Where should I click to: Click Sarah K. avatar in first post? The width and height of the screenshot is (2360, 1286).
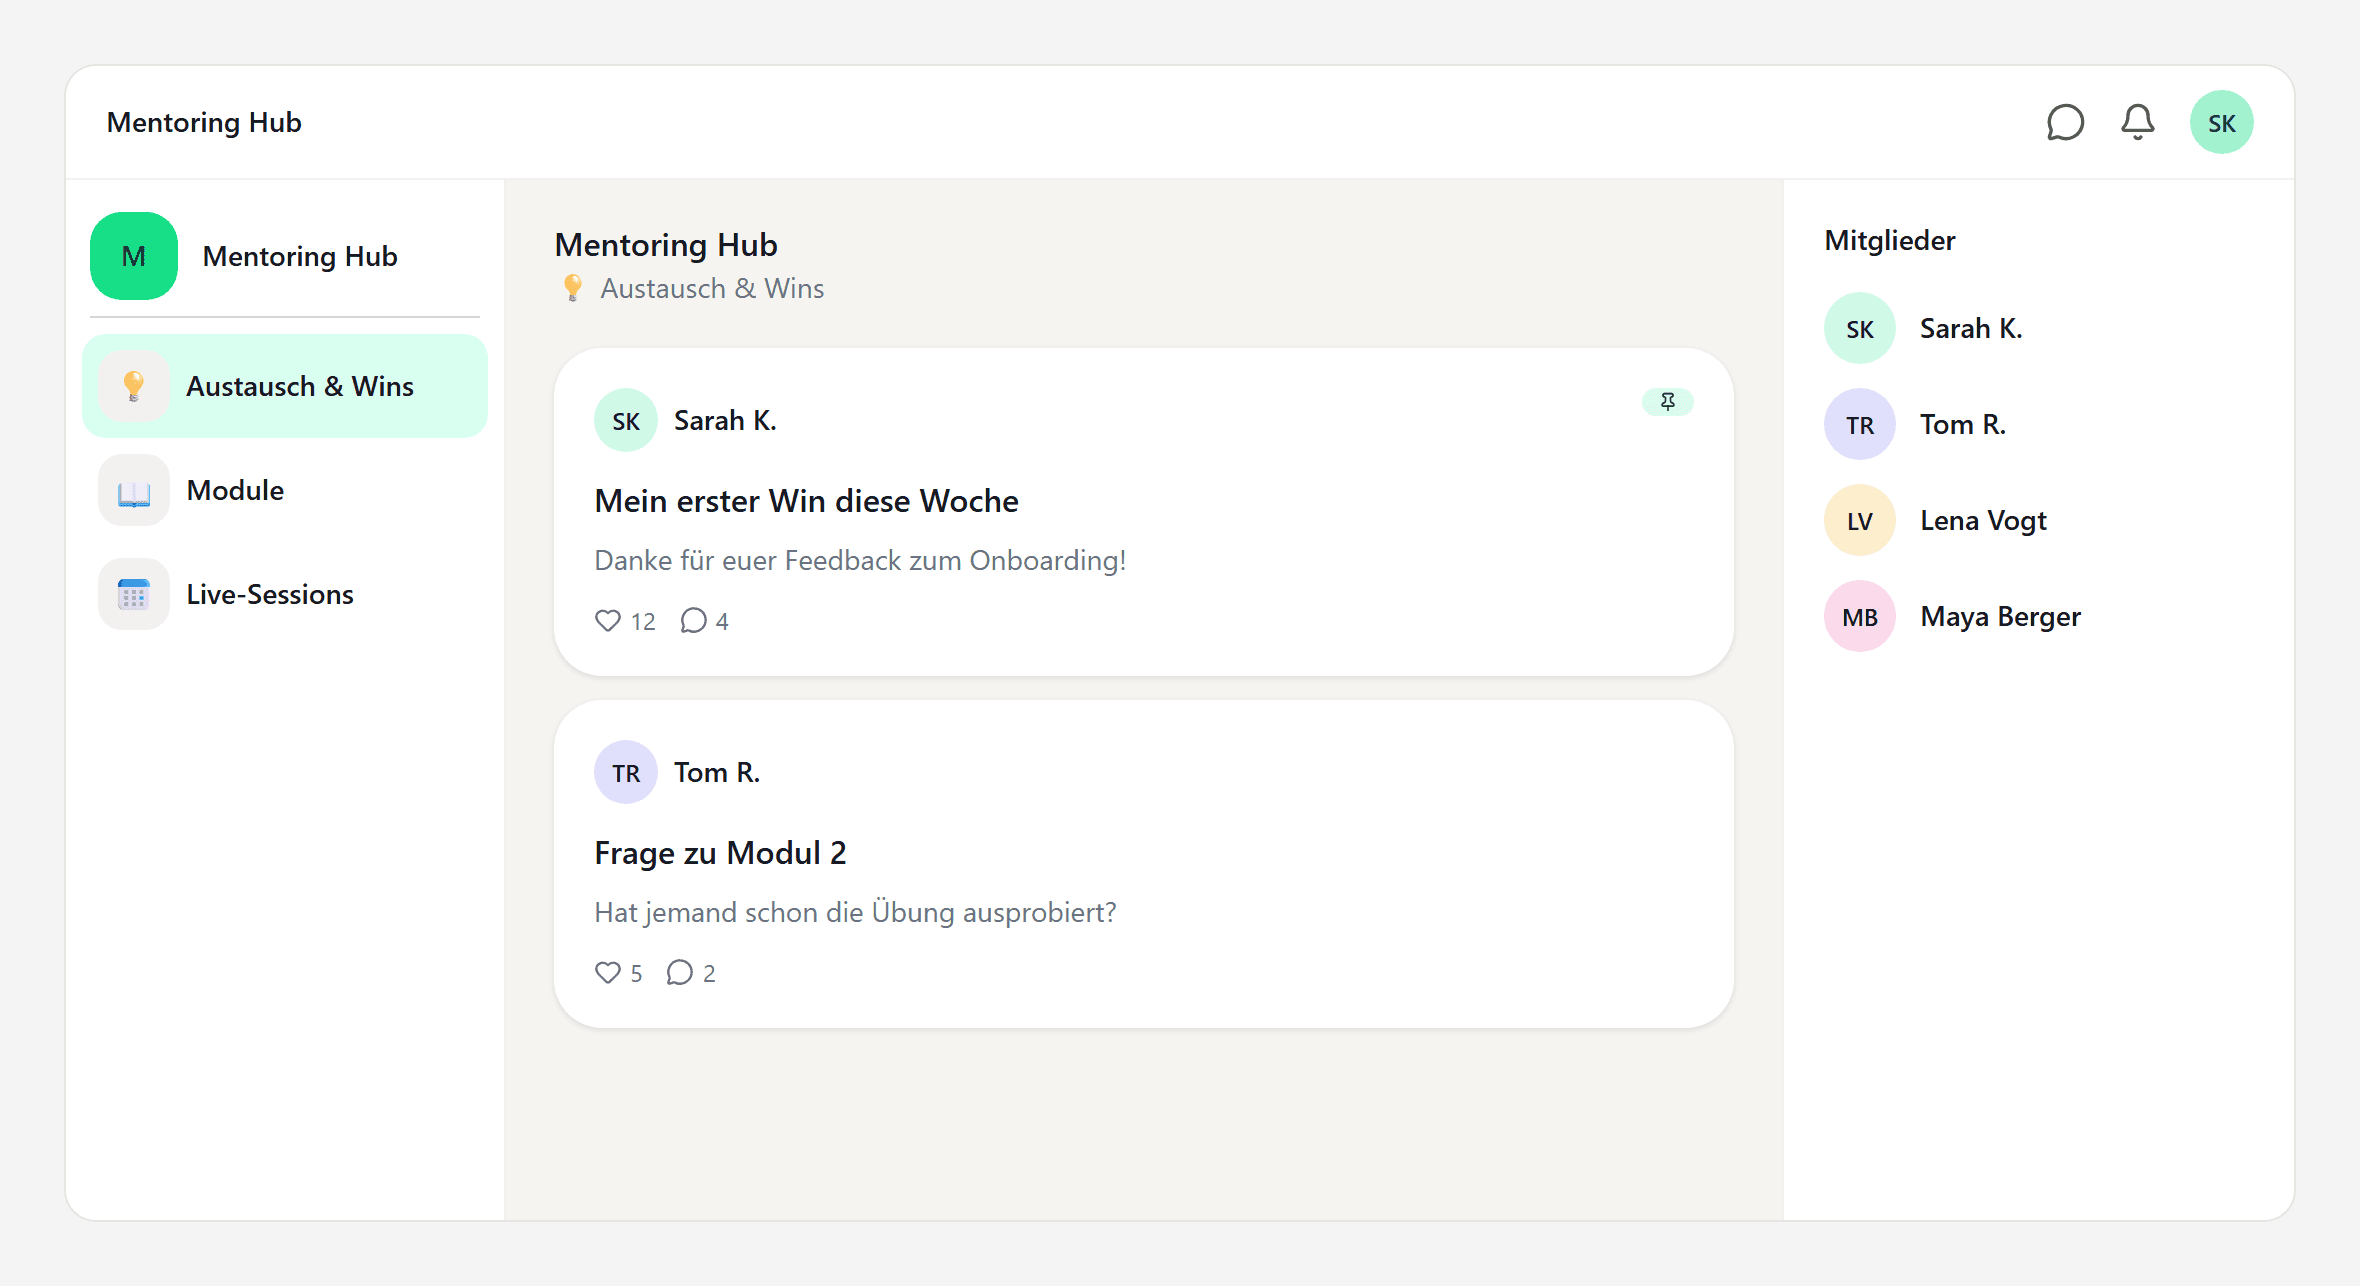click(x=626, y=420)
